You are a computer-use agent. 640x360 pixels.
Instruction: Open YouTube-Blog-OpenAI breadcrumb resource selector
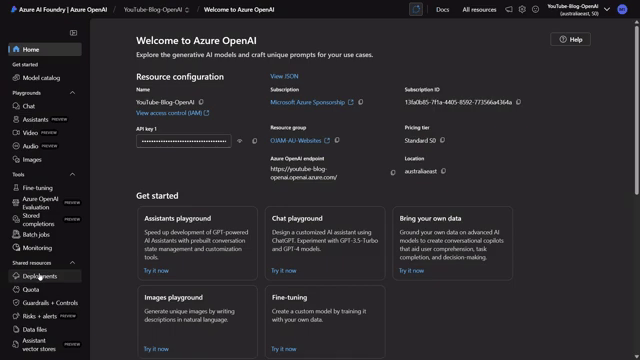click(x=156, y=9)
